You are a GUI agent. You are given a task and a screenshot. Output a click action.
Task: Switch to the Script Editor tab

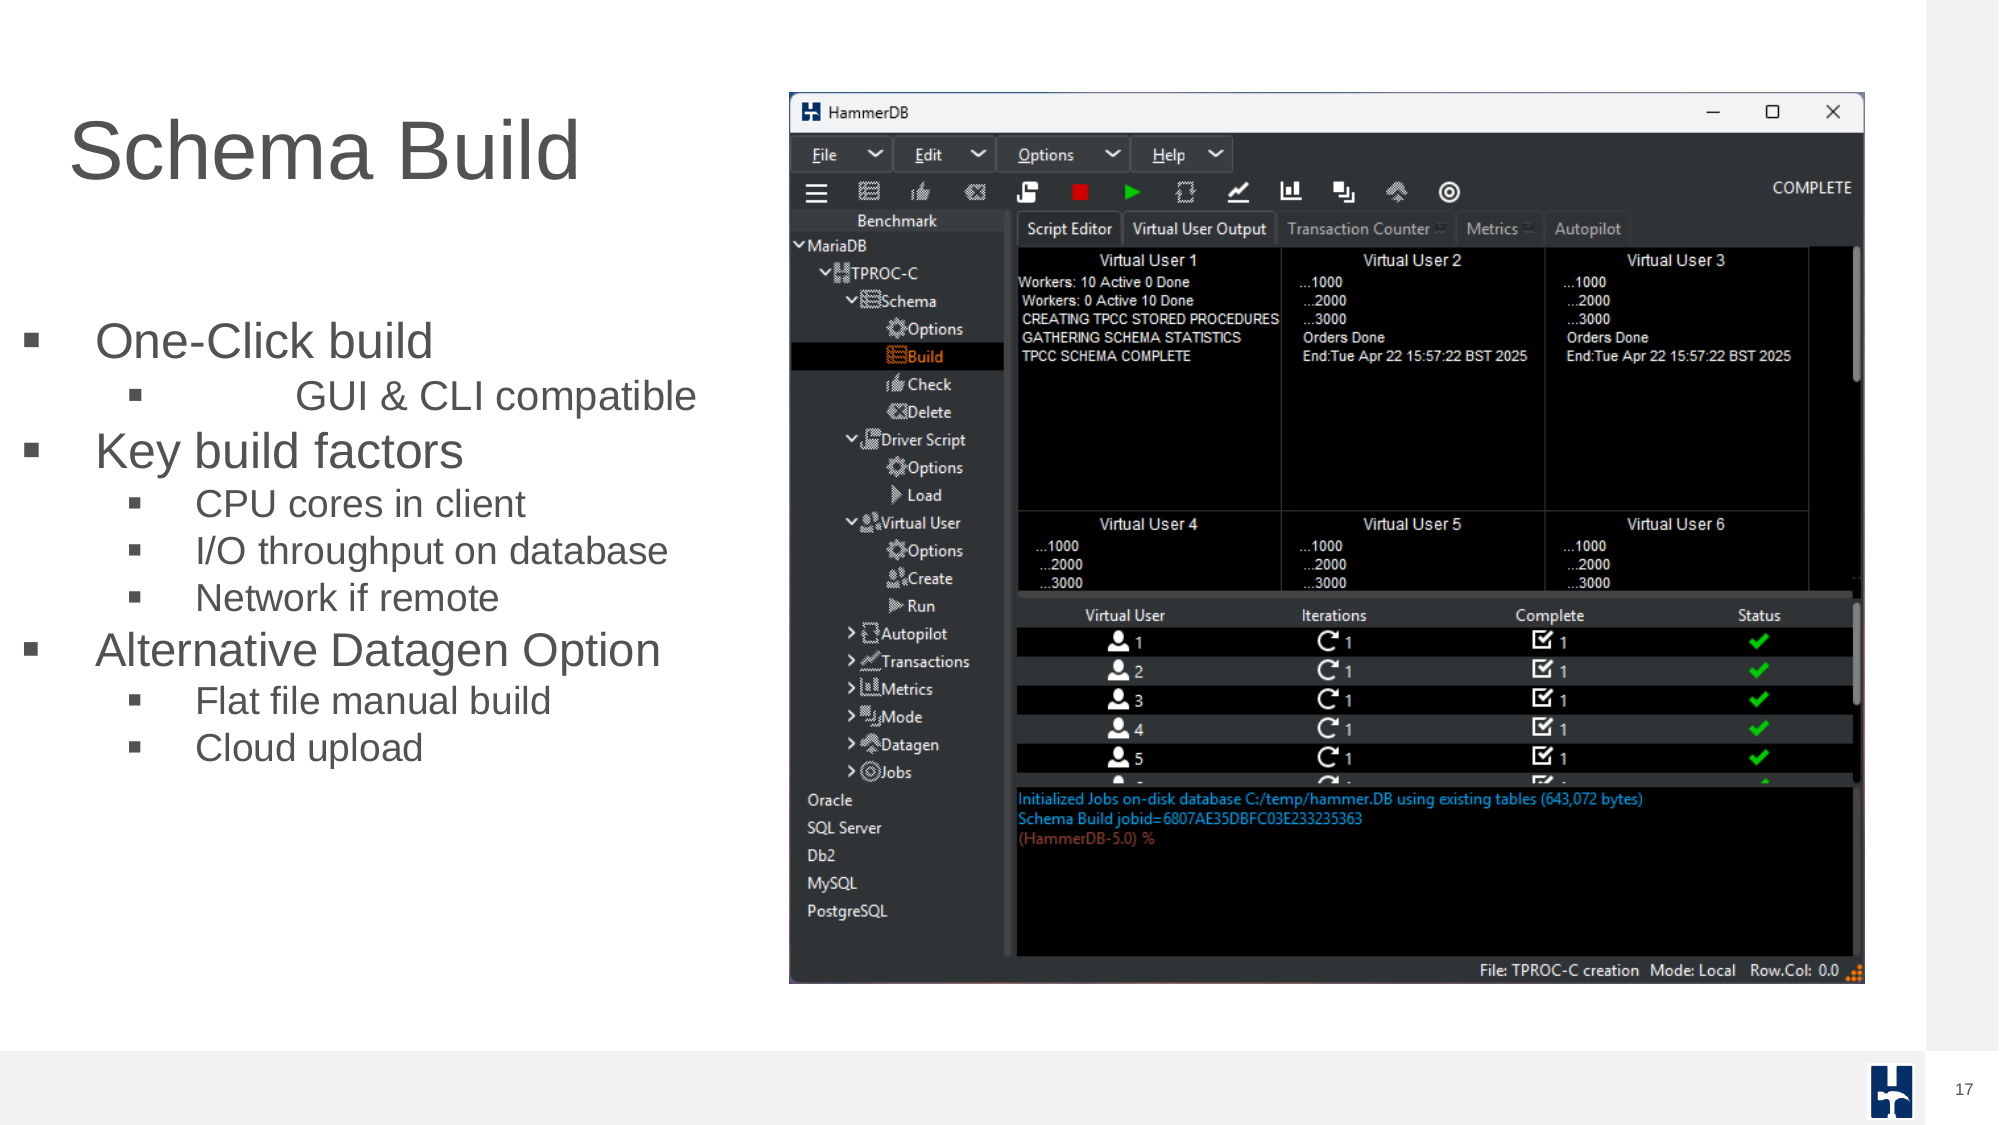click(1069, 229)
